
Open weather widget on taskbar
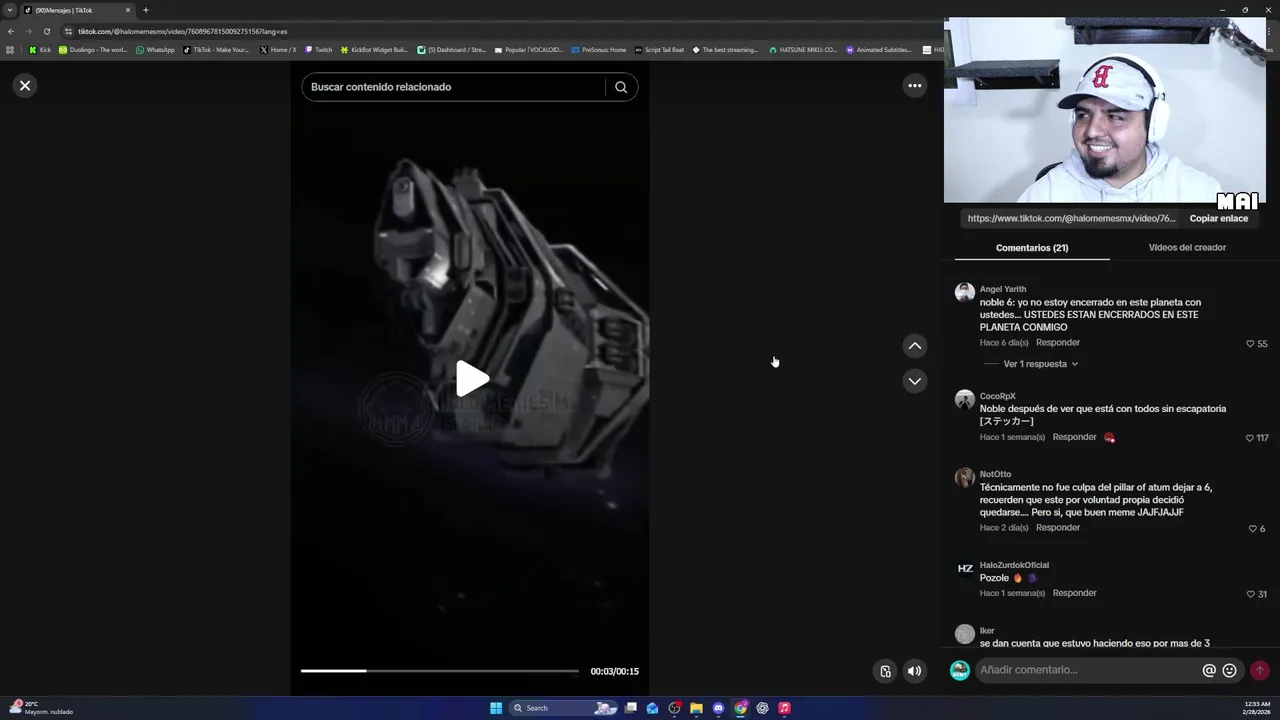40,708
